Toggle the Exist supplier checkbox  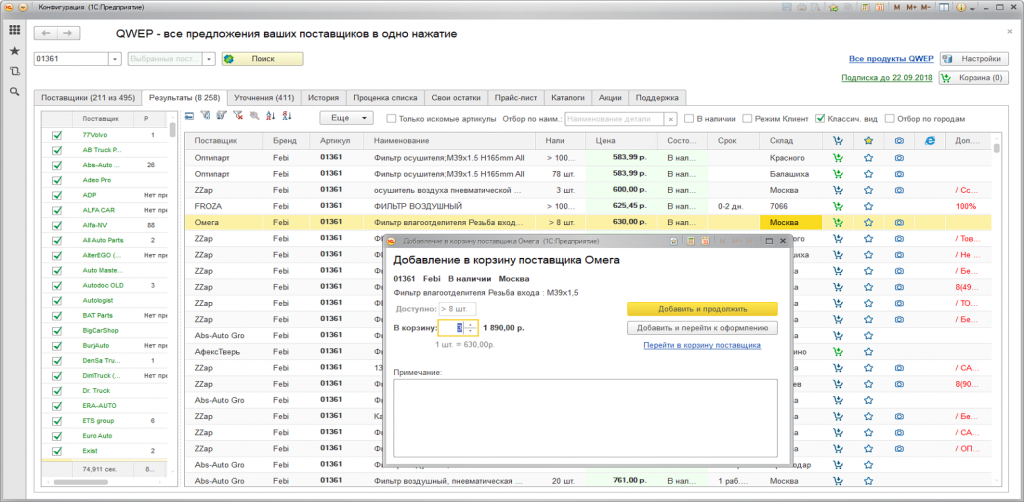tap(56, 450)
